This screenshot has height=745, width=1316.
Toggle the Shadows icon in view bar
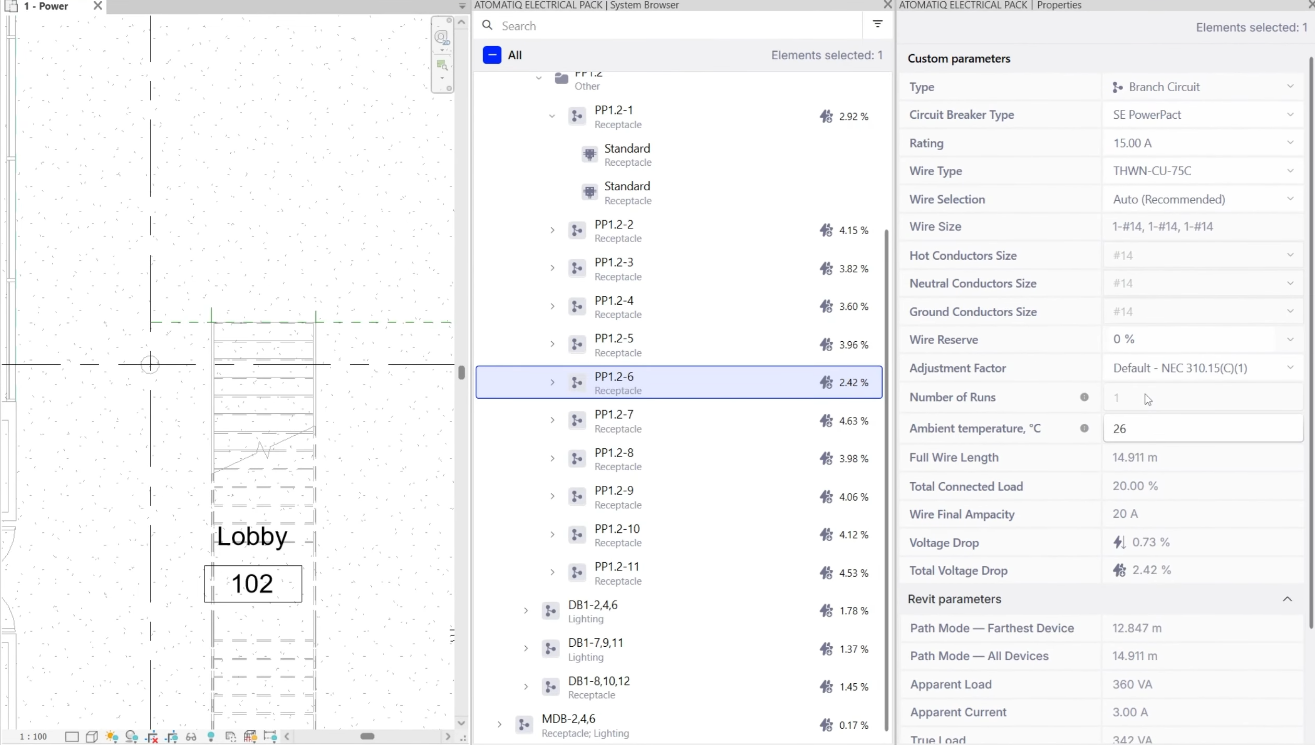131,737
